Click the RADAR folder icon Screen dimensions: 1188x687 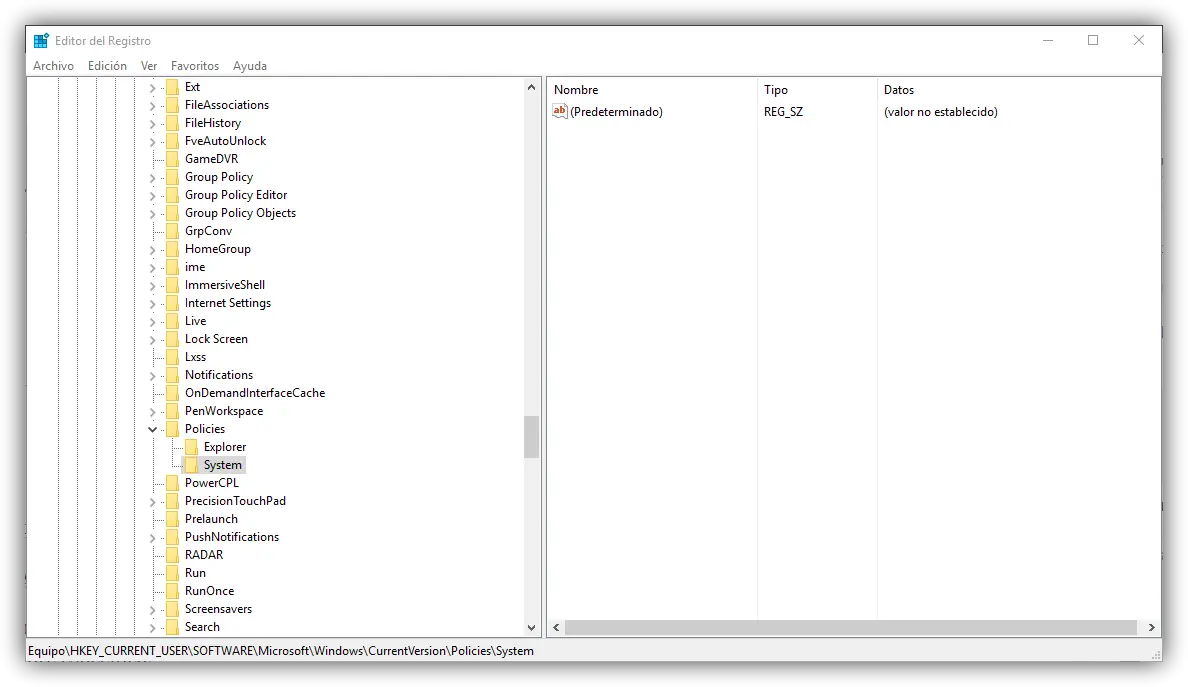173,555
